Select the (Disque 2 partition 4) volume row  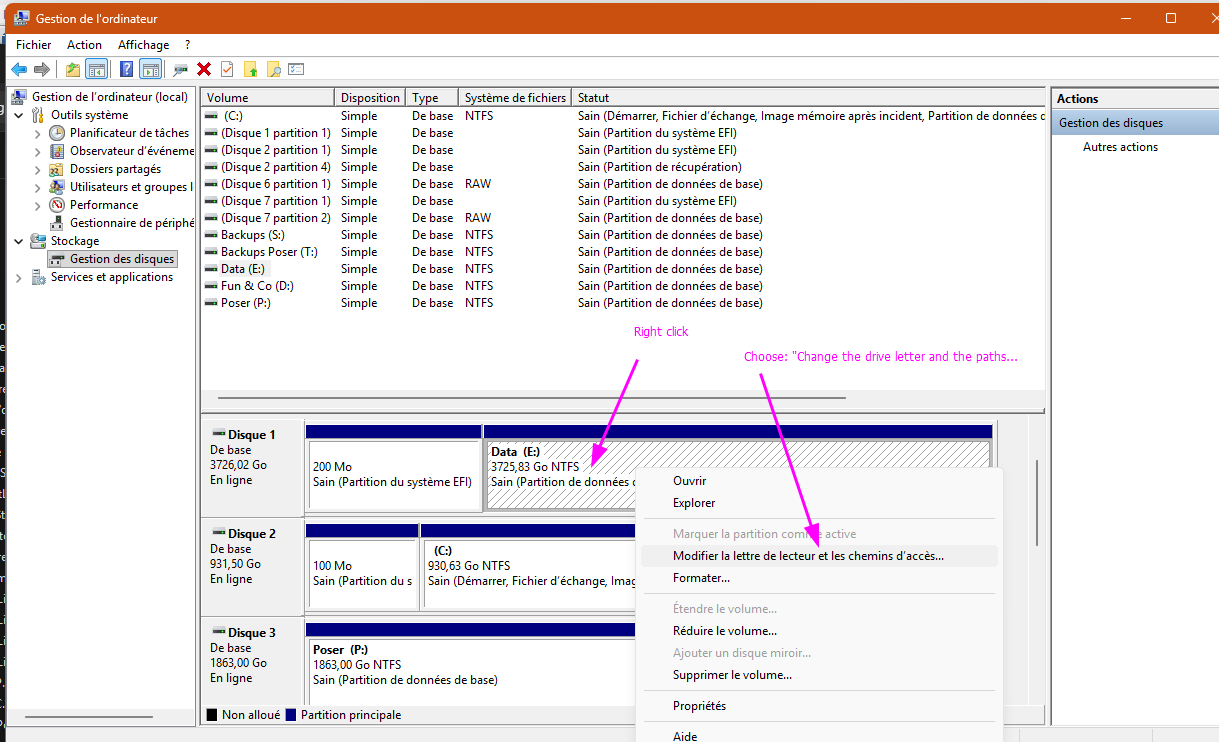(x=623, y=167)
